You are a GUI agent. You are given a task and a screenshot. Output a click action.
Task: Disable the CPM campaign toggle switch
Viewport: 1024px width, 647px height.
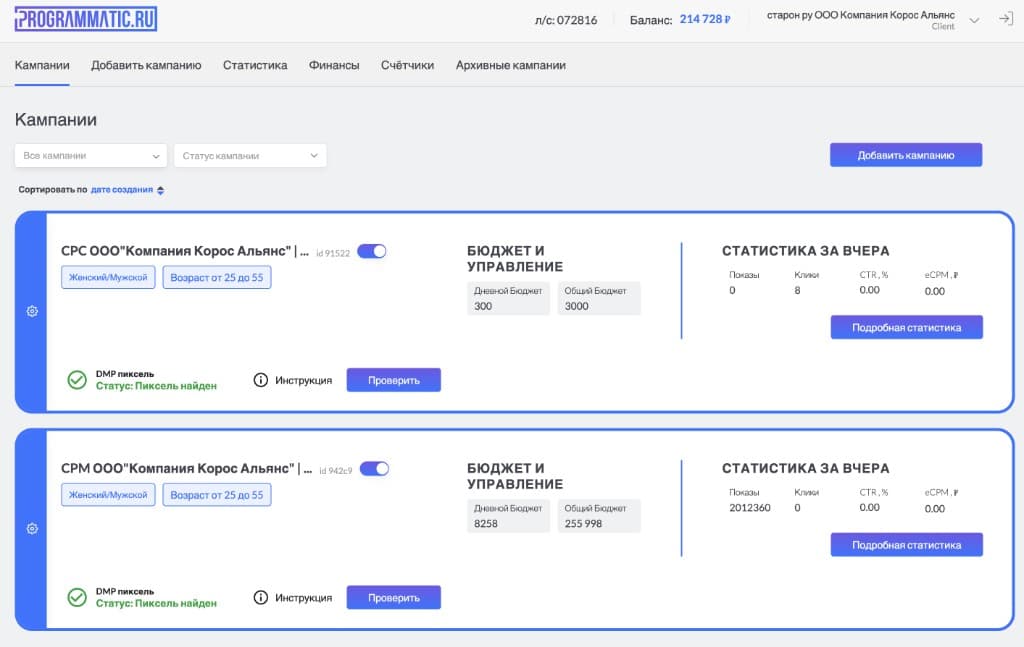[375, 469]
